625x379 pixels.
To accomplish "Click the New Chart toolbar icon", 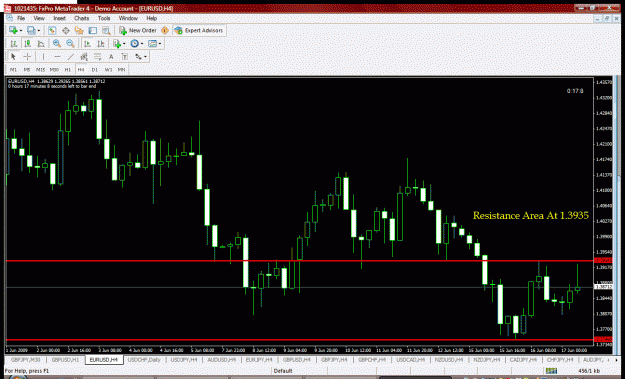I will tap(13, 30).
